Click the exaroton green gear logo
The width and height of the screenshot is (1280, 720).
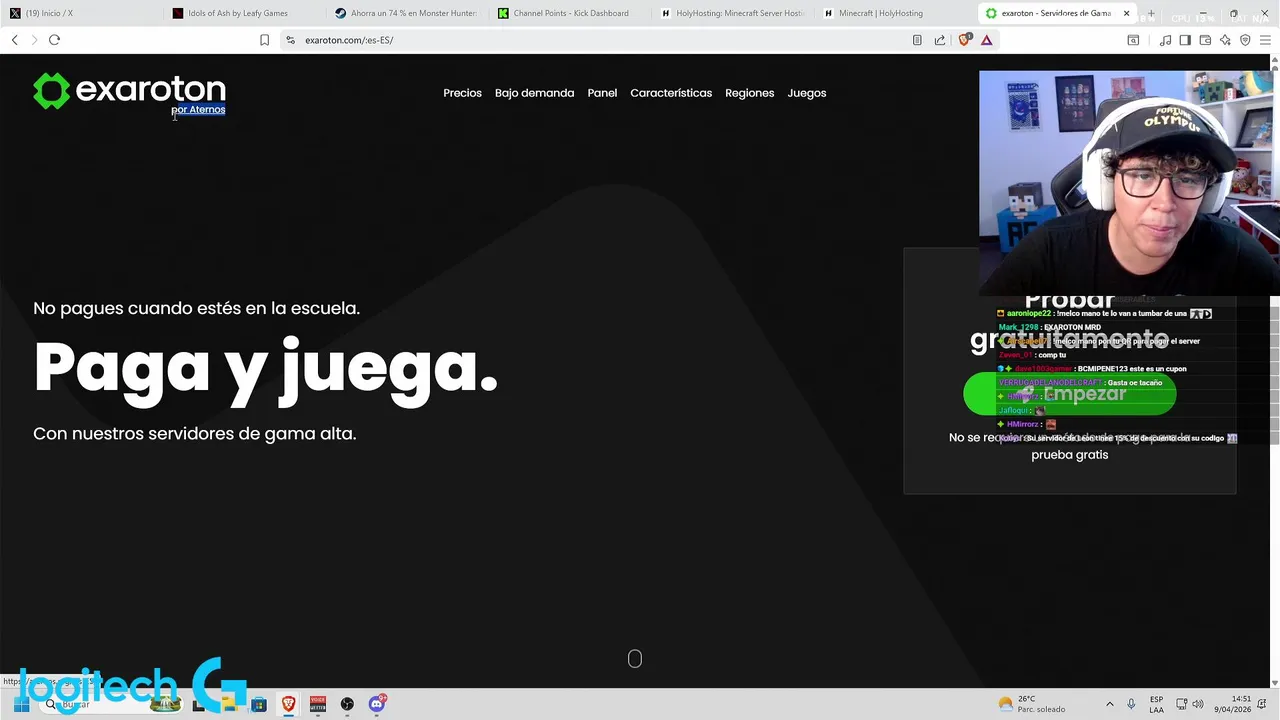click(51, 91)
